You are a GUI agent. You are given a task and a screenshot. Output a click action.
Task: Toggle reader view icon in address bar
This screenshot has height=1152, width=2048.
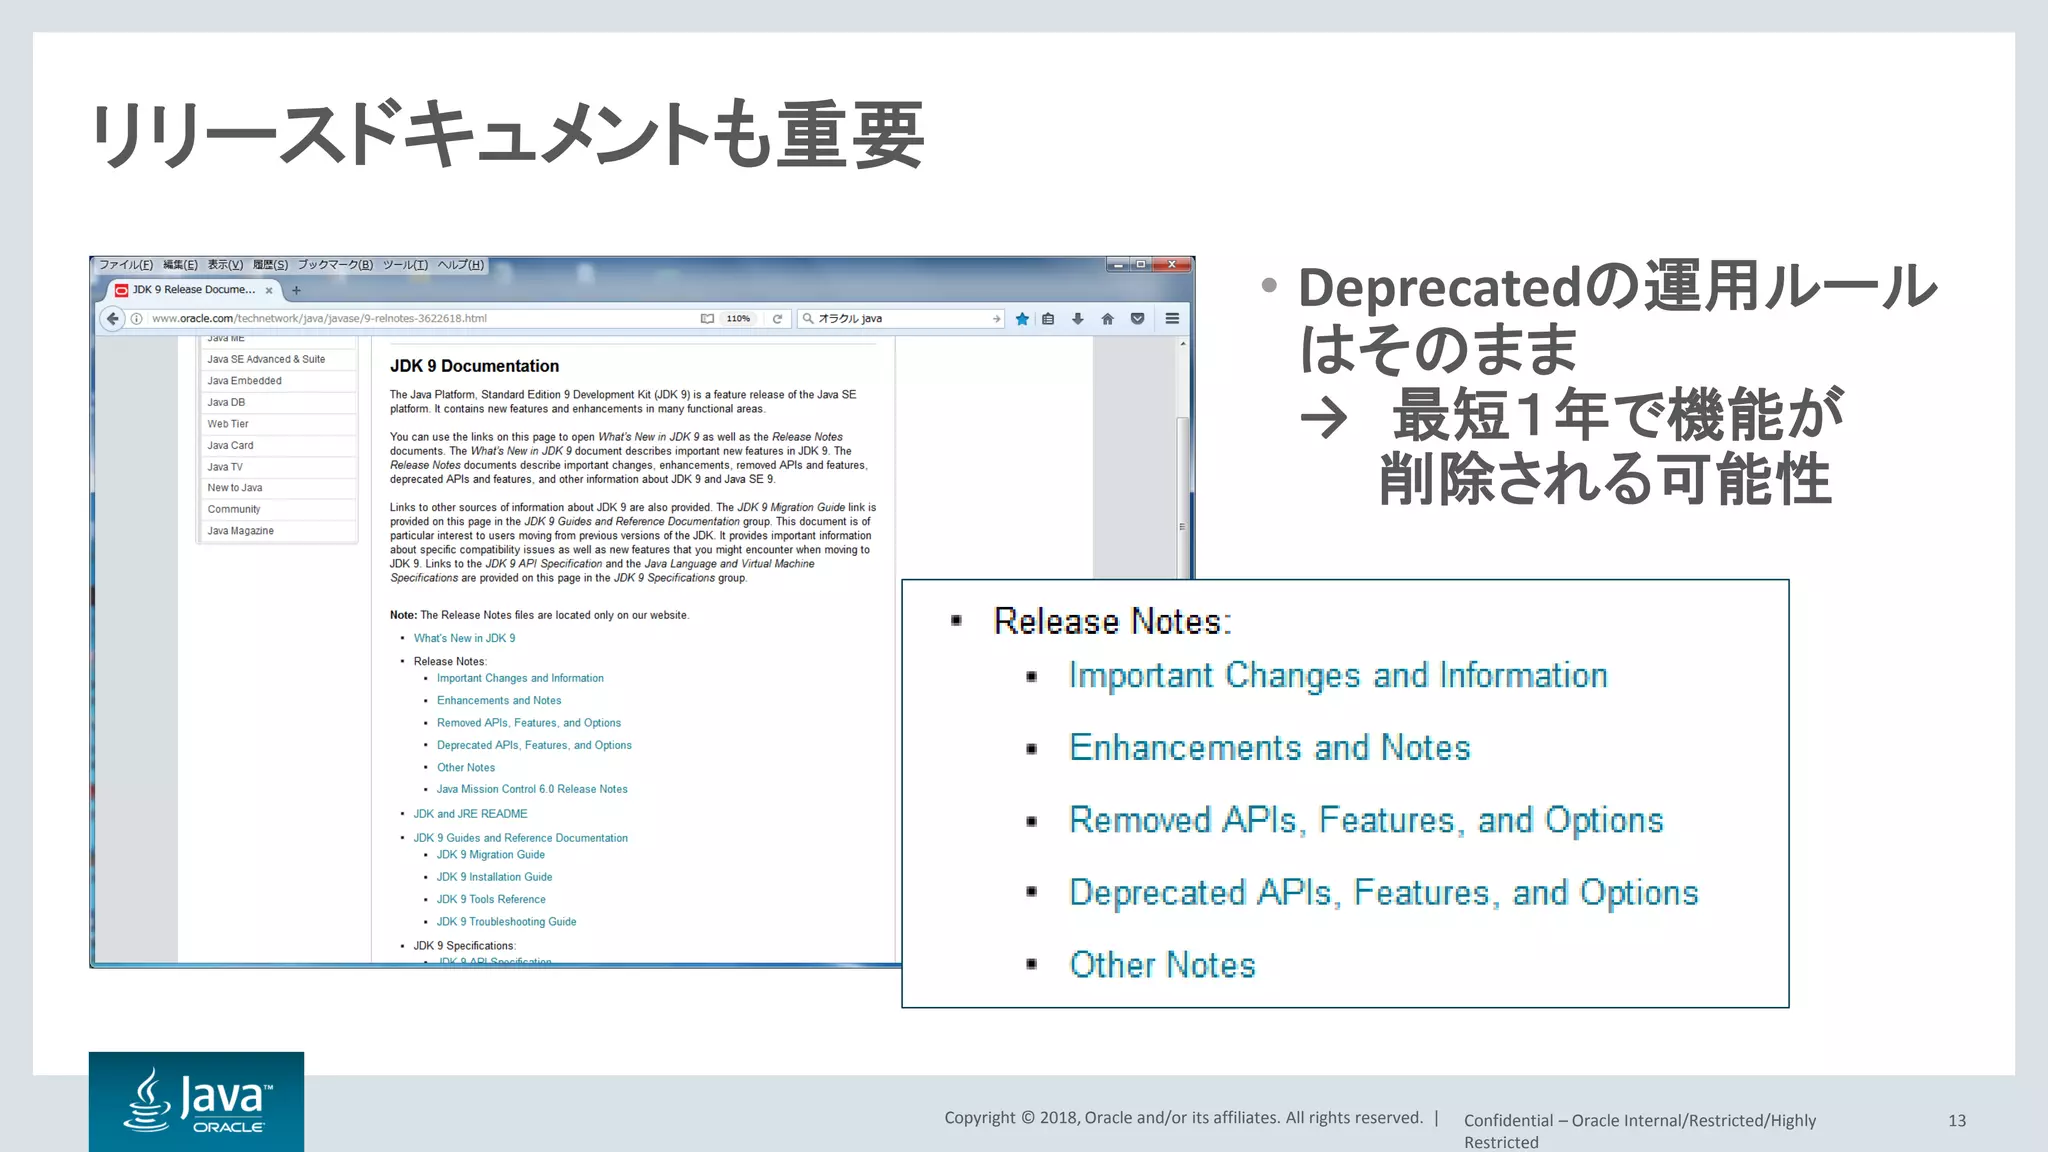point(707,319)
